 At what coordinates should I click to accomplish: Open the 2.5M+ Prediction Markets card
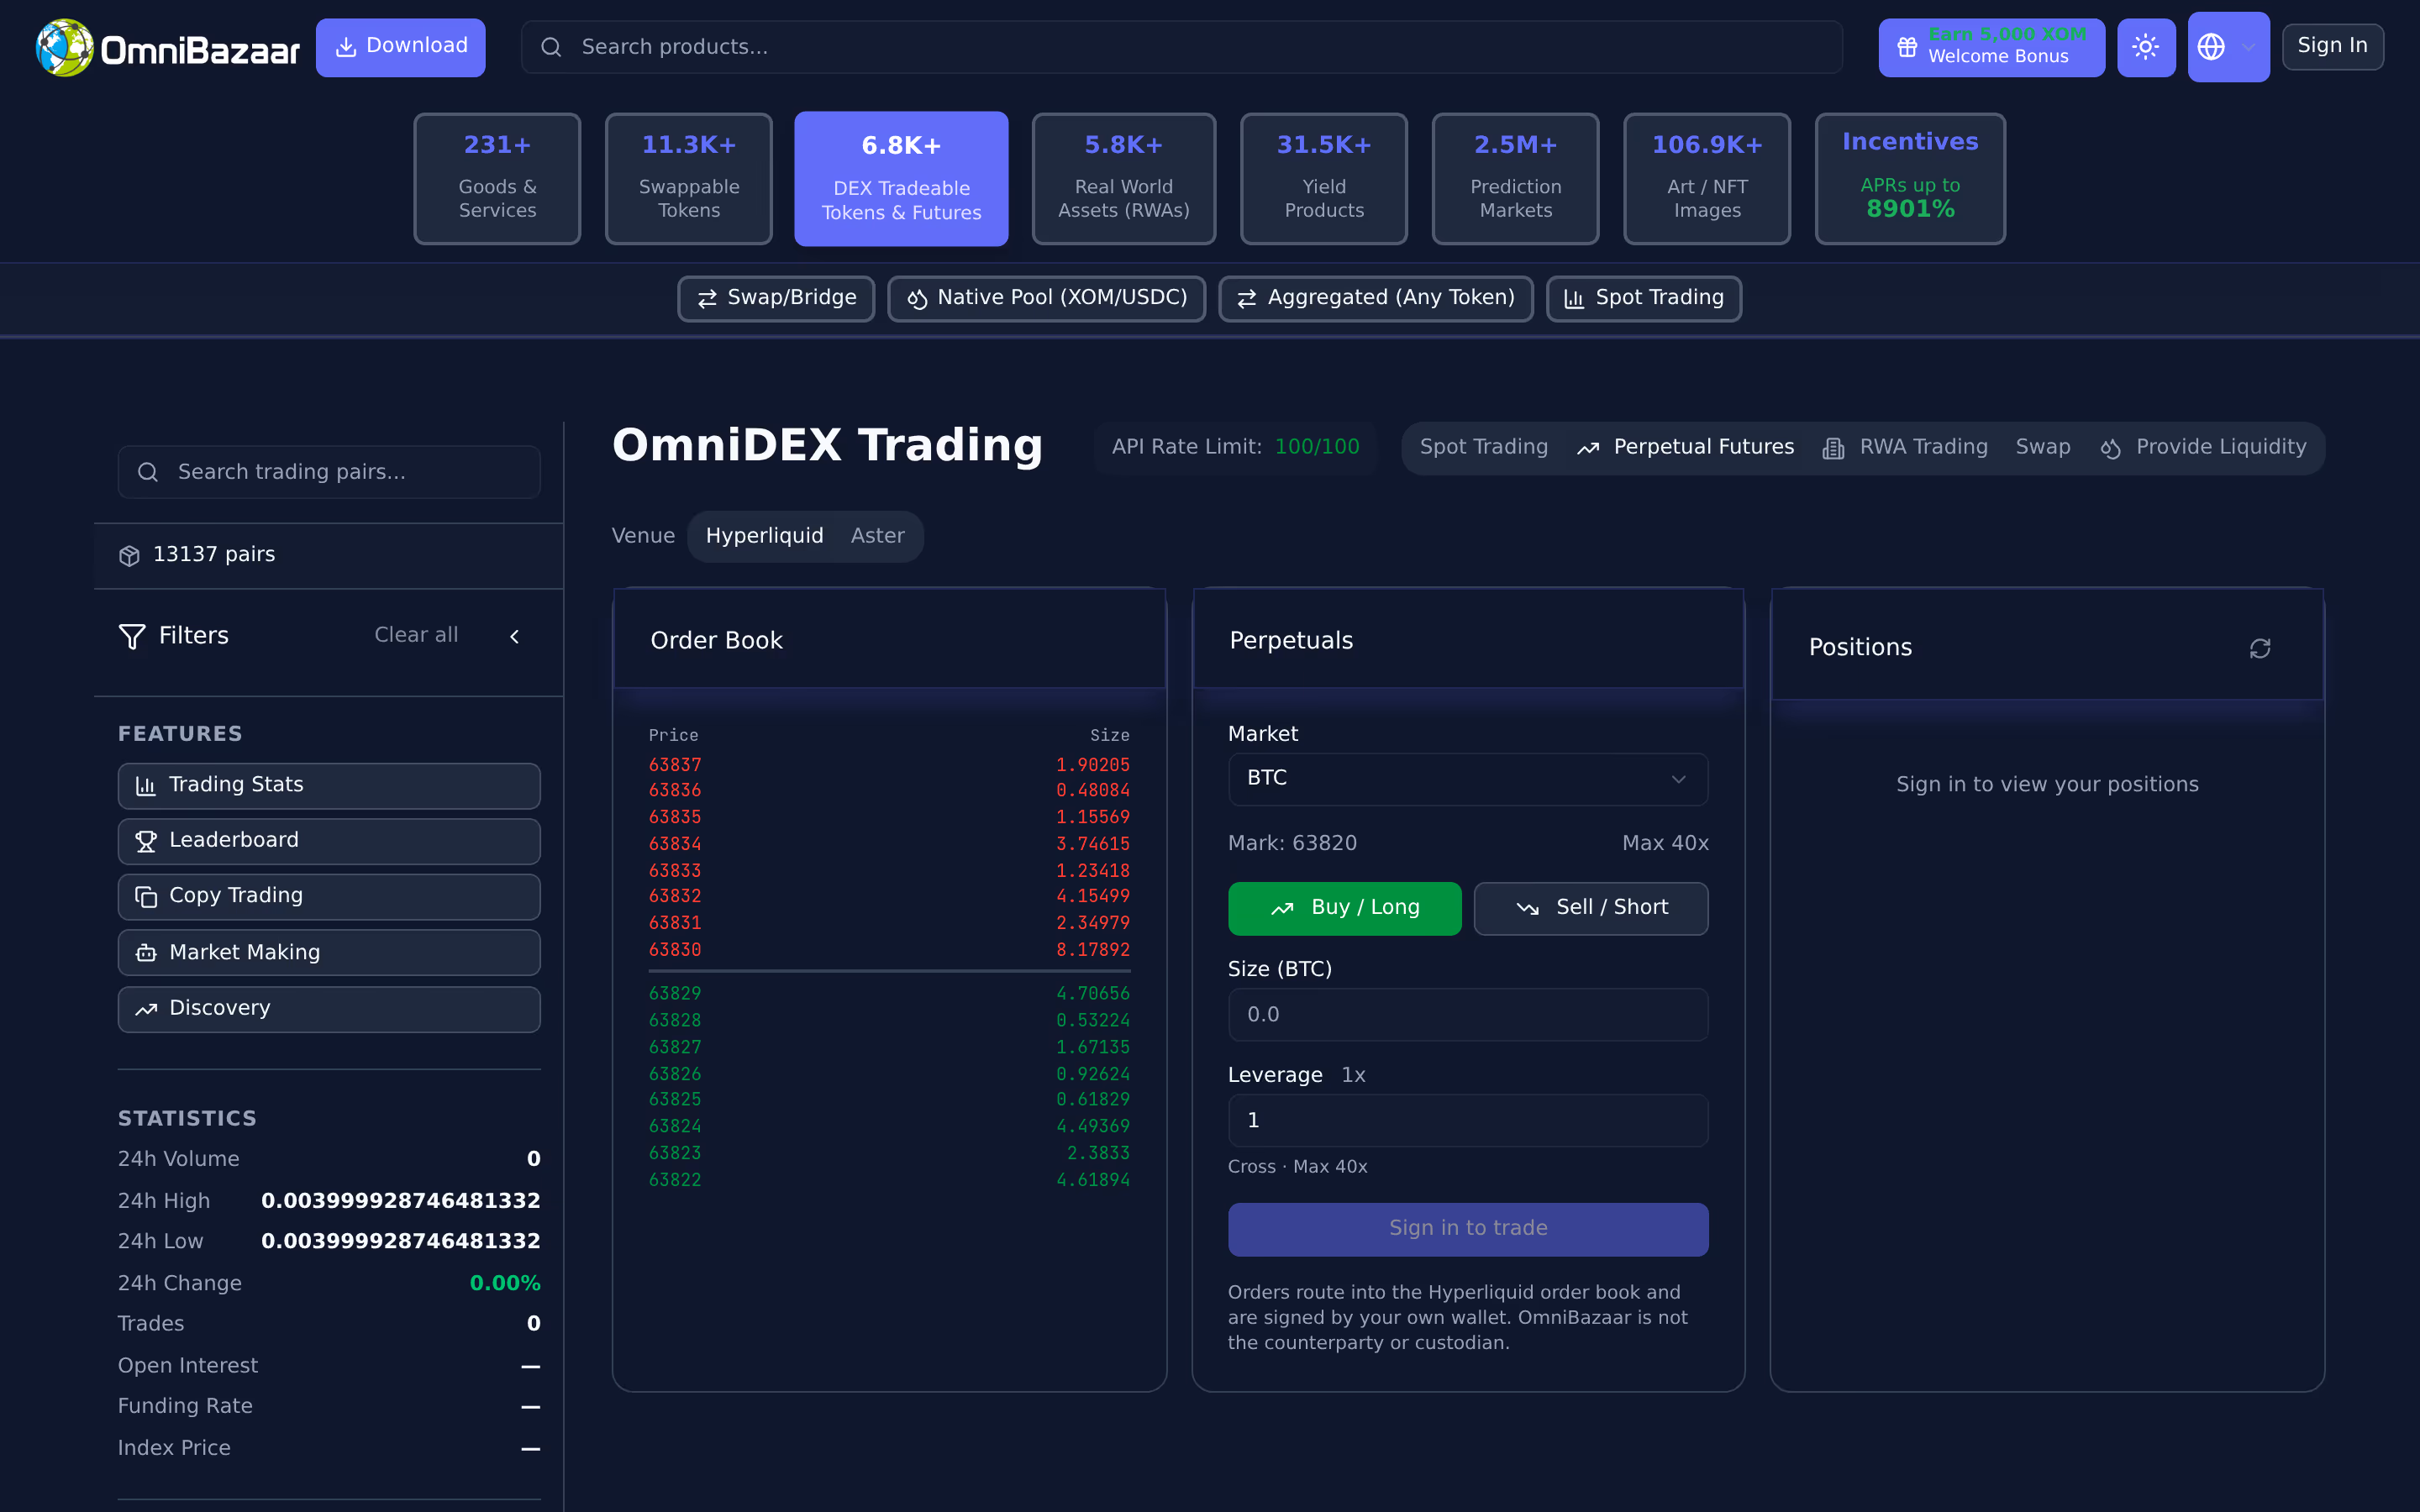1516,178
